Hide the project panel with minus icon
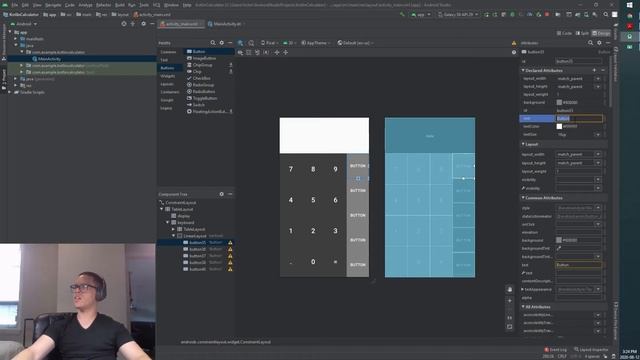The image size is (640, 360). coord(152,24)
